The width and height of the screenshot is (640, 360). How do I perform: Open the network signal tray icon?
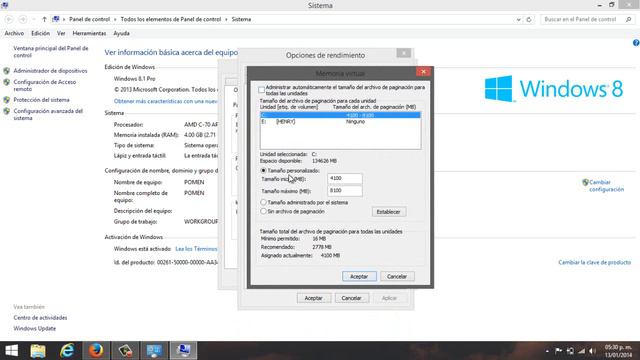pyautogui.click(x=582, y=351)
